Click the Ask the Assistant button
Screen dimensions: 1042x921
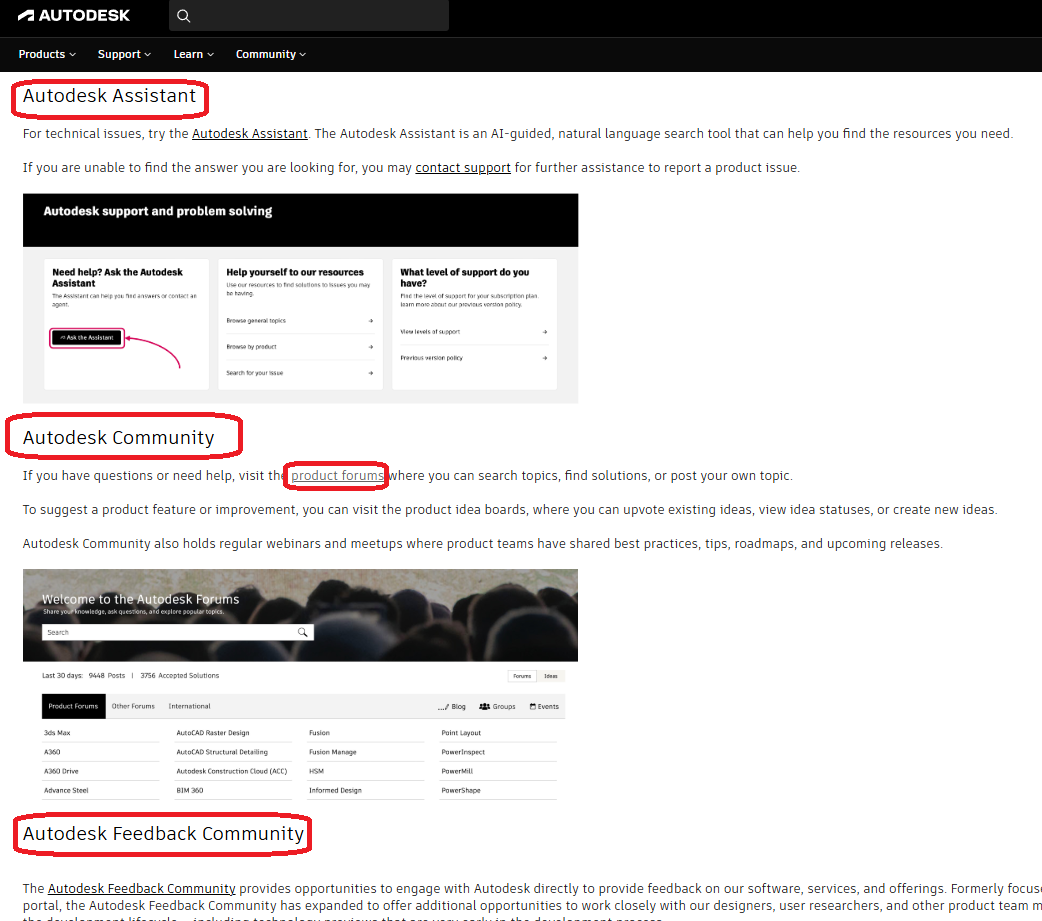[x=86, y=337]
